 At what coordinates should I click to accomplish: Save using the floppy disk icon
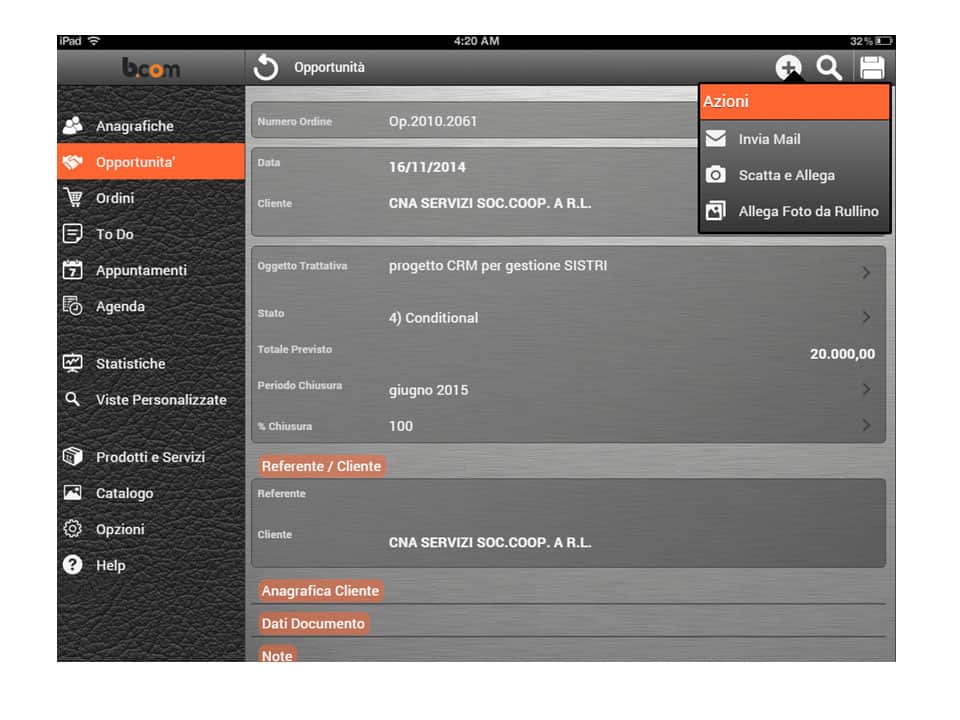pos(872,68)
